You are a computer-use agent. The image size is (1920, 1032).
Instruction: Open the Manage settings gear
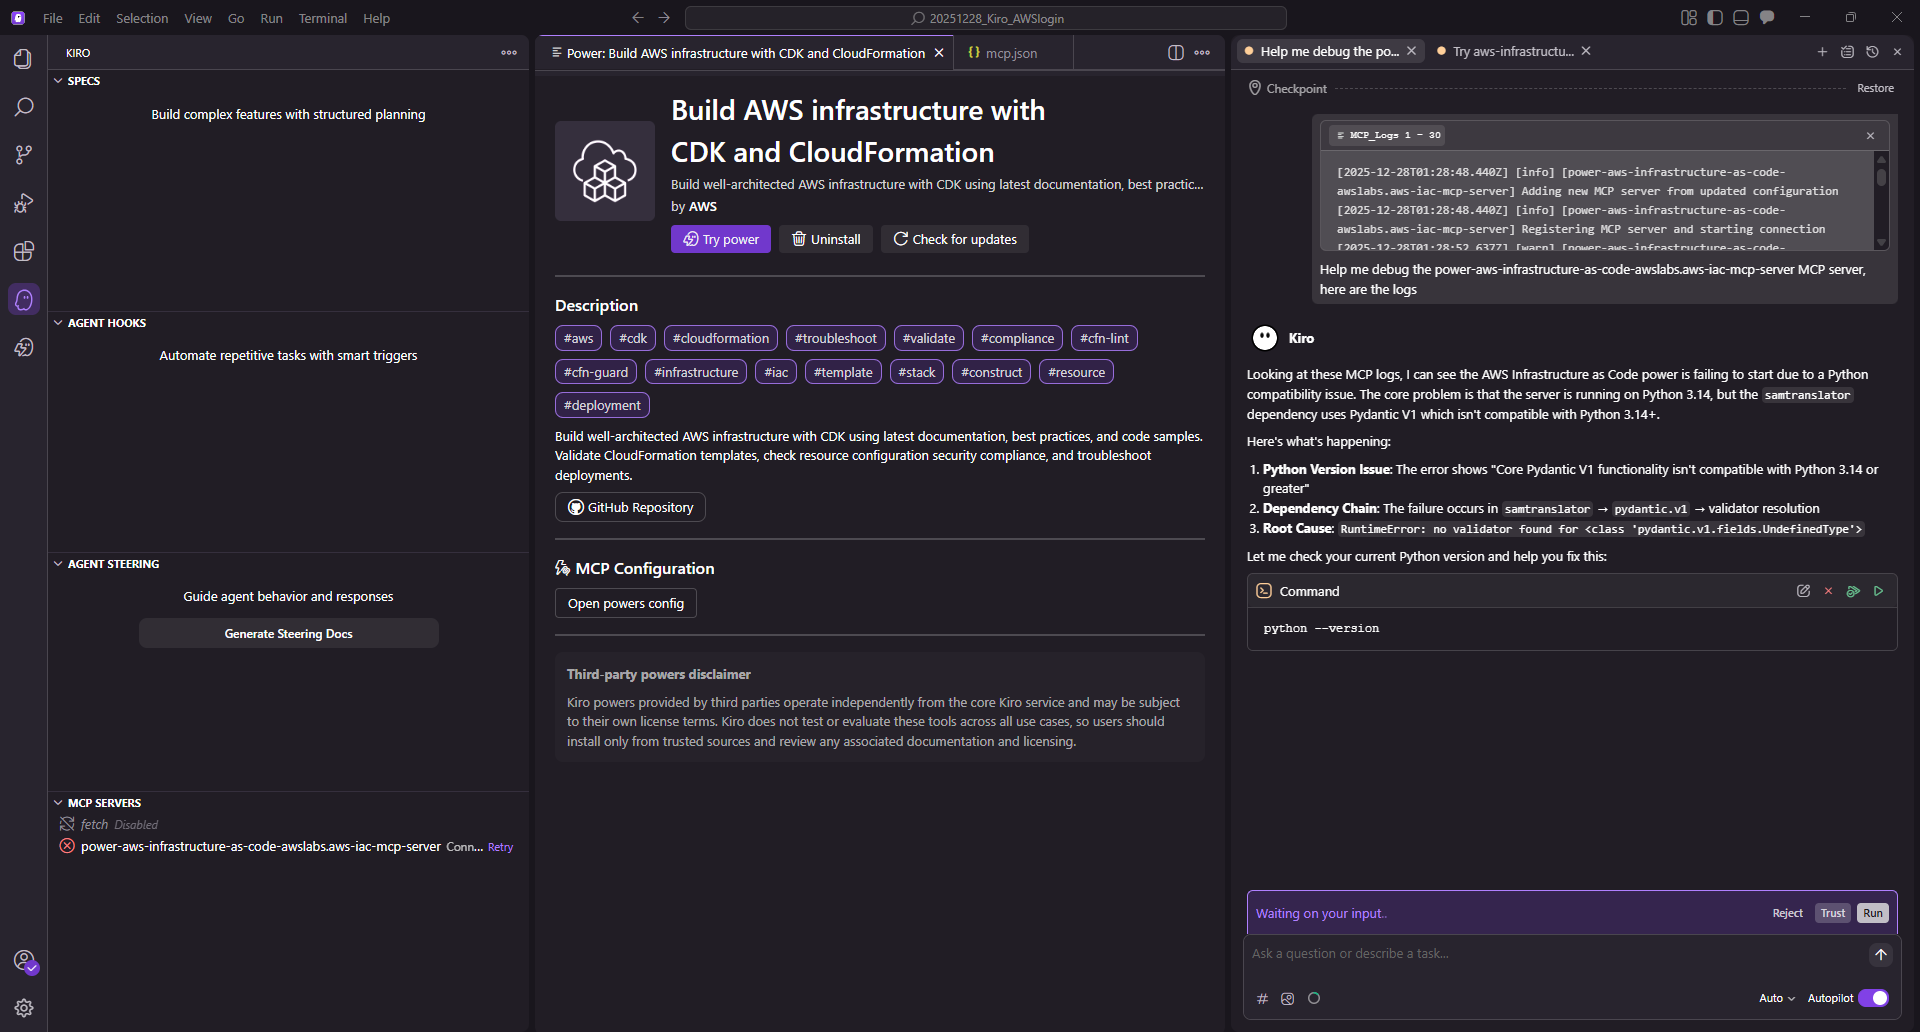click(24, 1008)
